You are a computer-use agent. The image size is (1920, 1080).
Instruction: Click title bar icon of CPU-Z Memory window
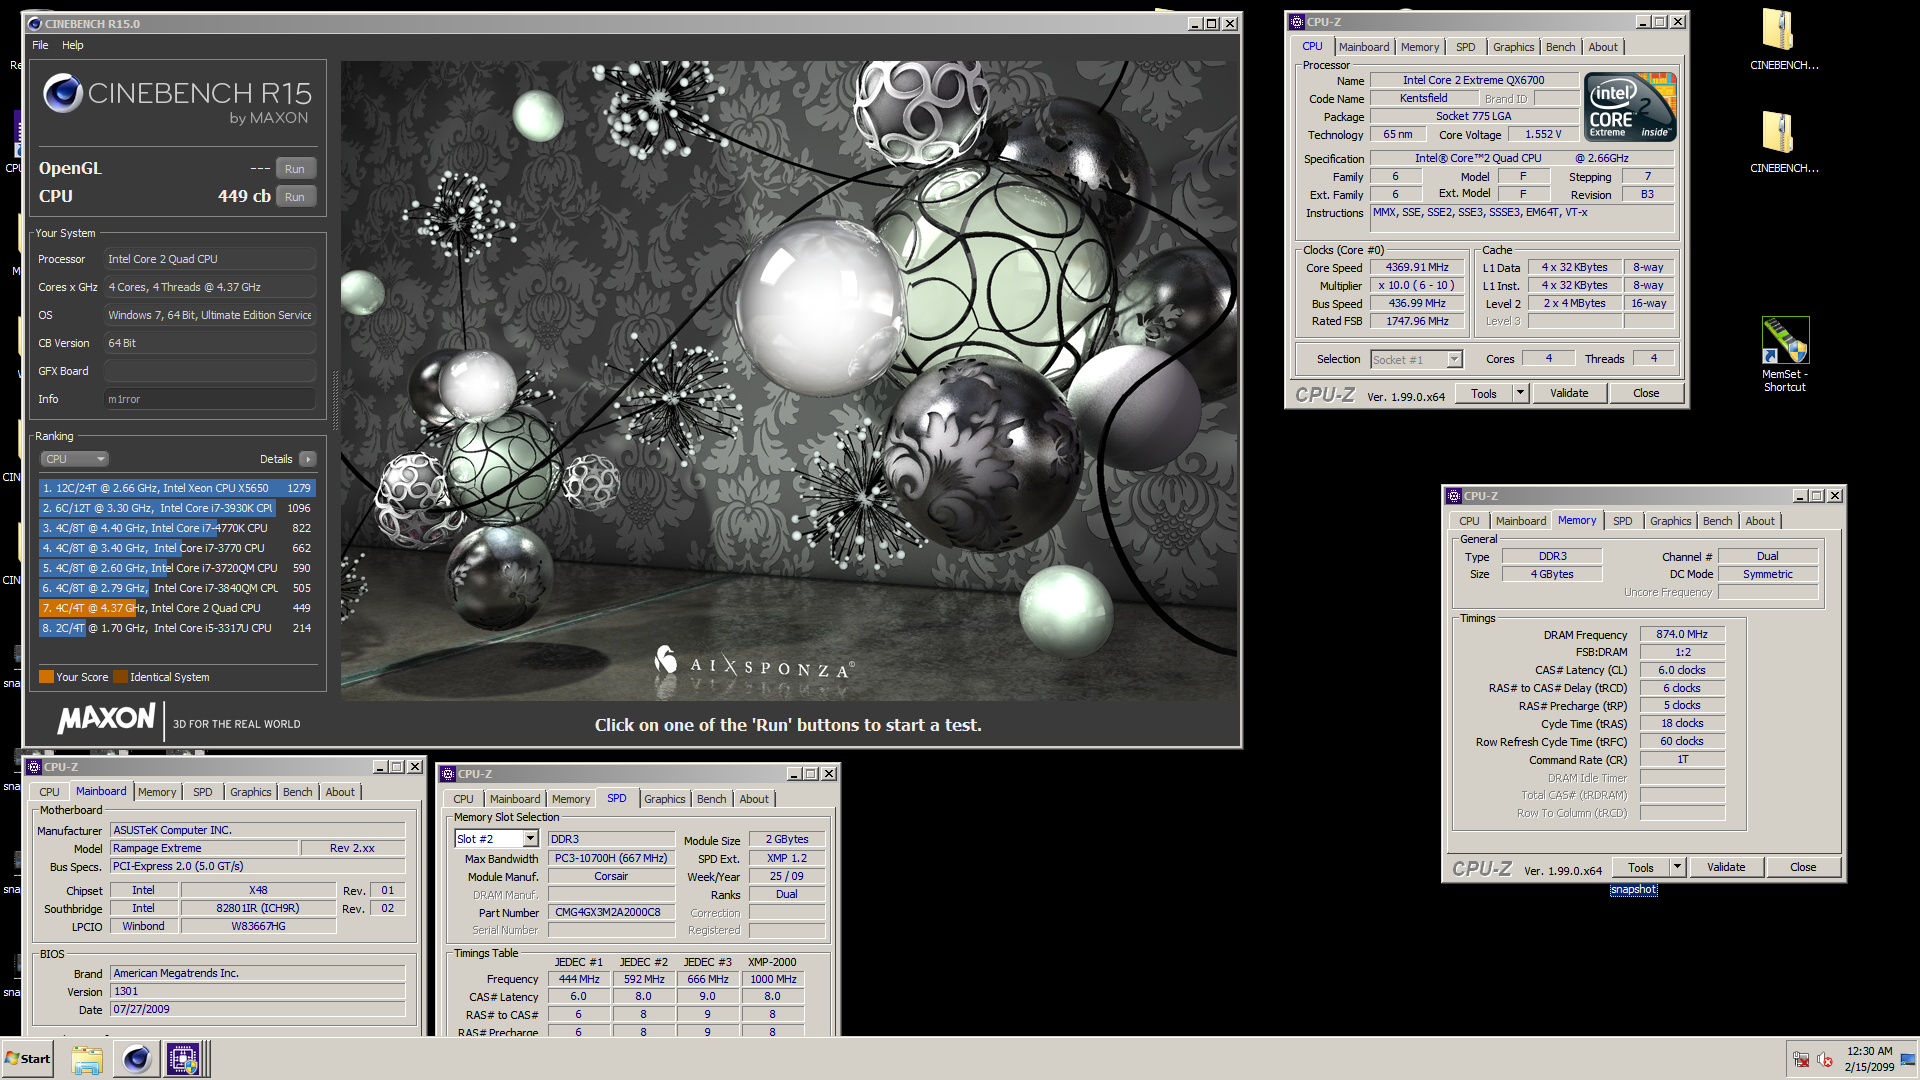click(1454, 496)
